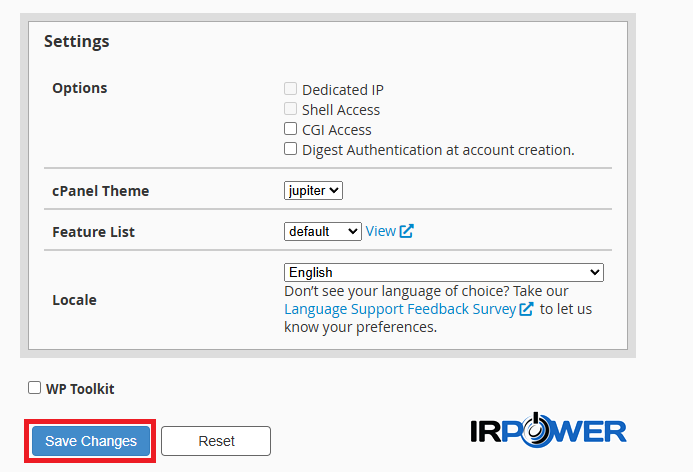This screenshot has height=472, width=693.
Task: Click the IRPOWER logo
Action: [548, 430]
